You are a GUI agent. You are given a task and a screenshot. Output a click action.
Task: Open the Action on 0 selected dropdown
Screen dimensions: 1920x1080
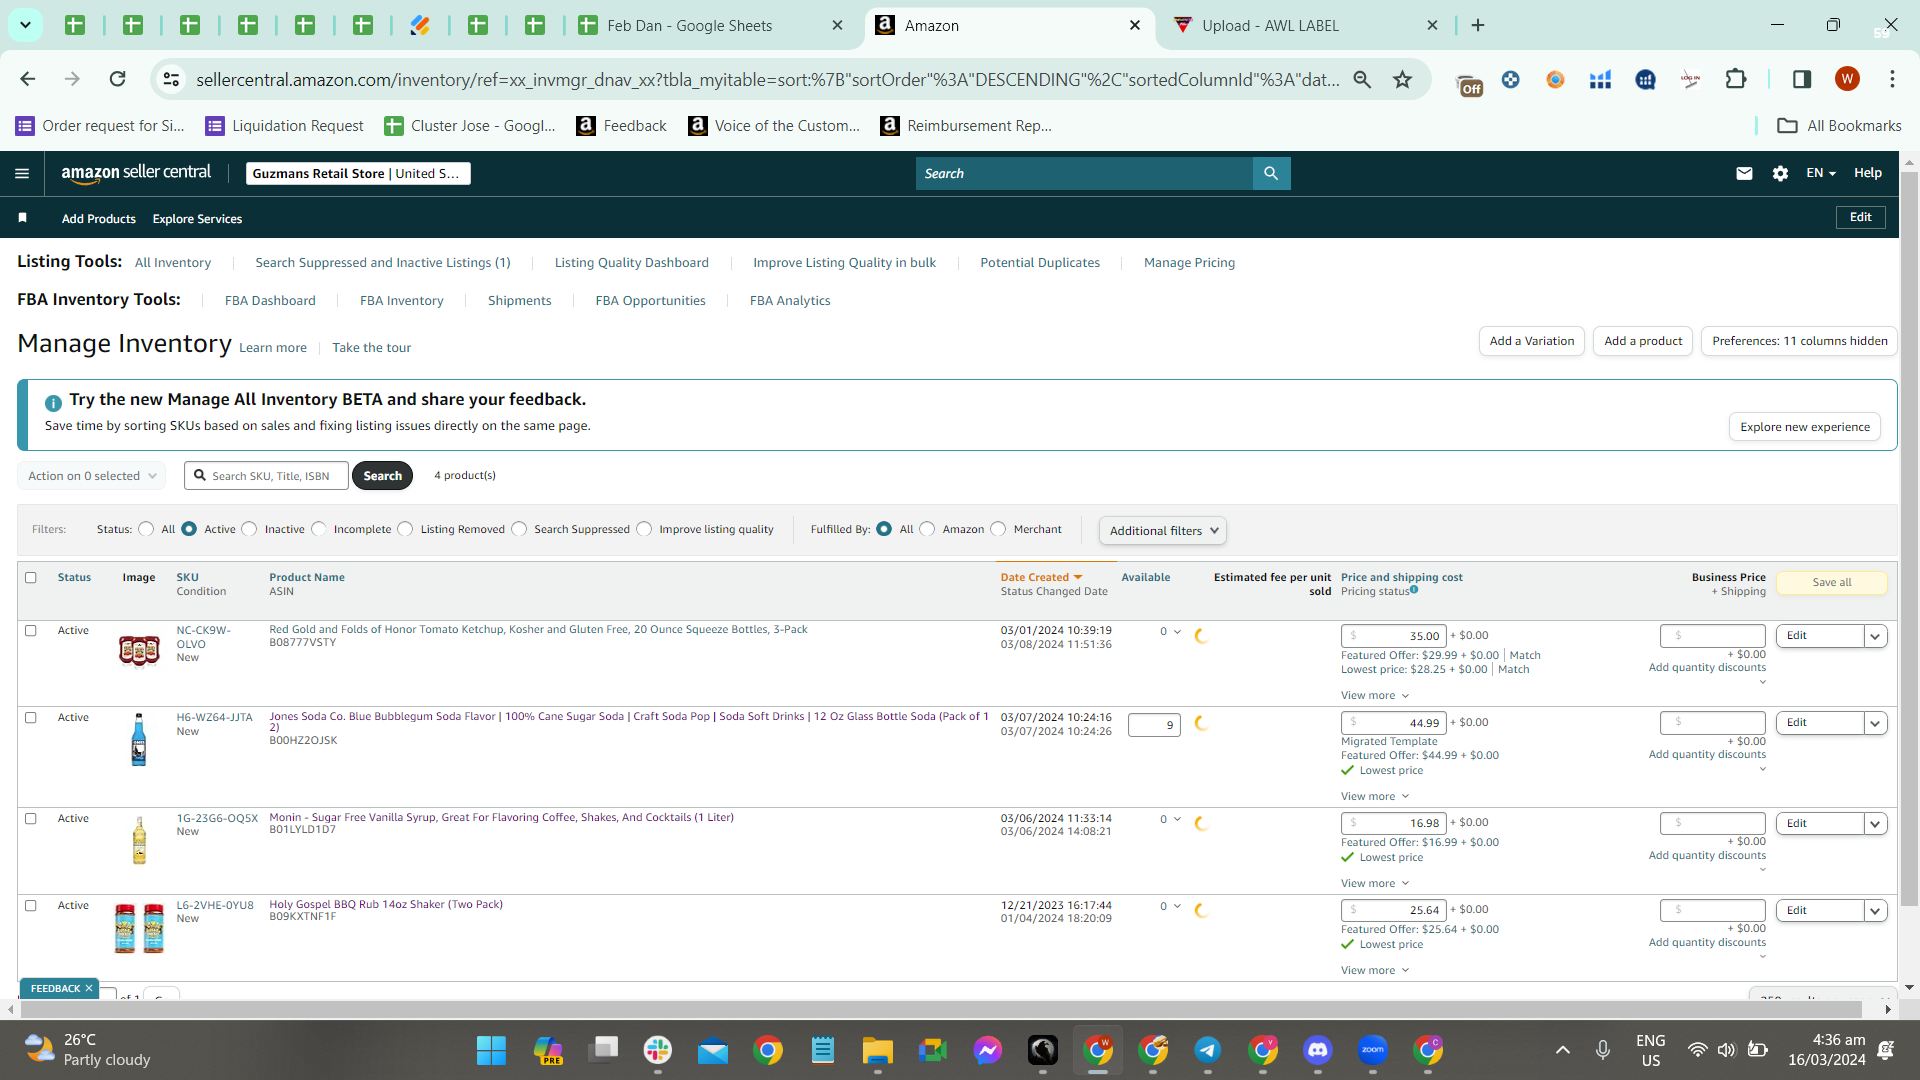[x=91, y=476]
